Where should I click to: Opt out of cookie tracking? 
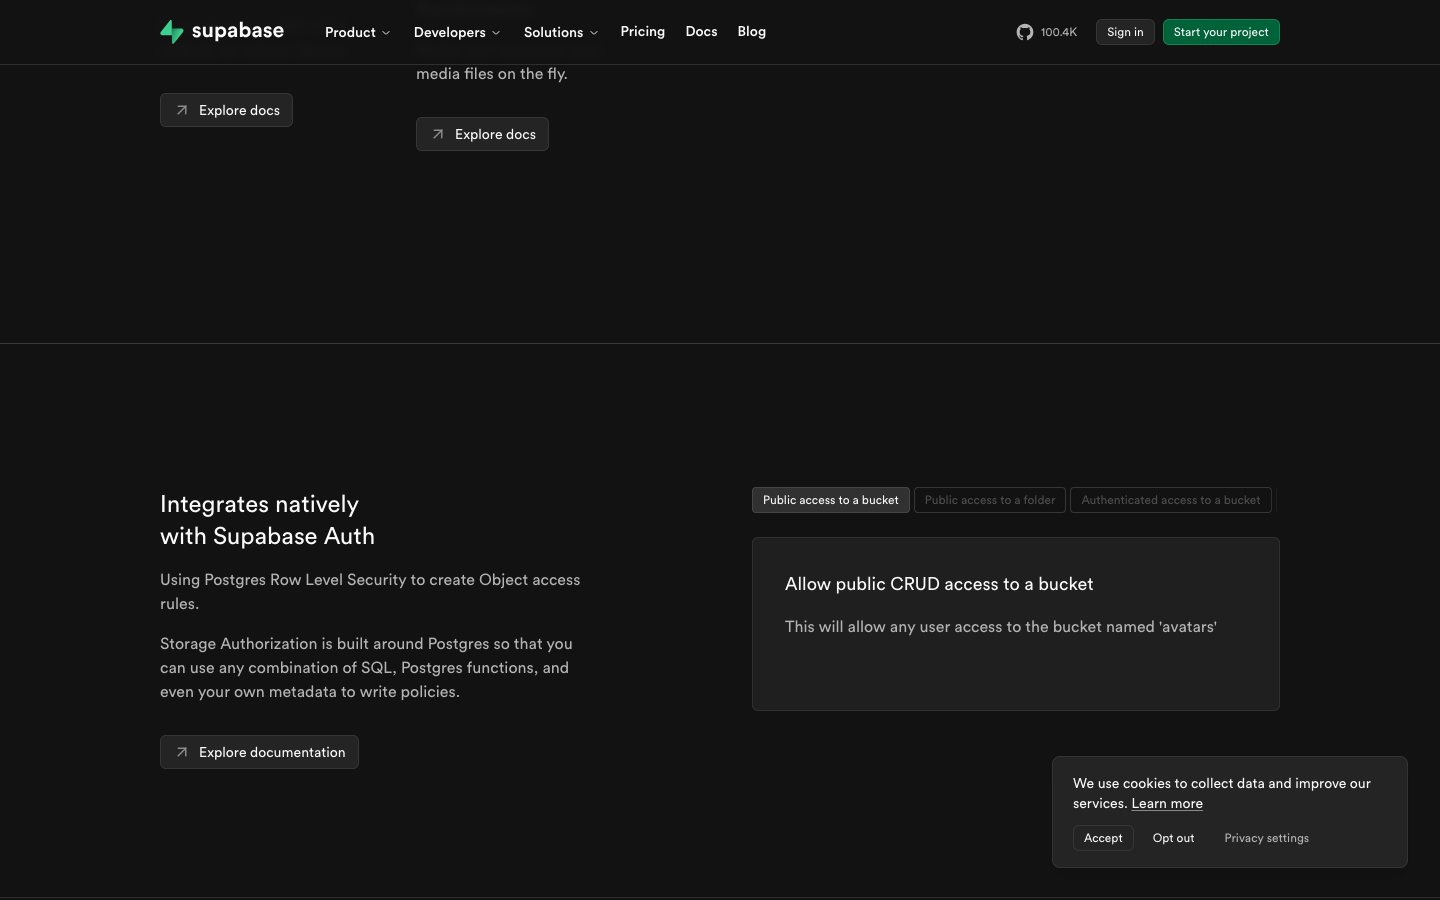pos(1173,838)
